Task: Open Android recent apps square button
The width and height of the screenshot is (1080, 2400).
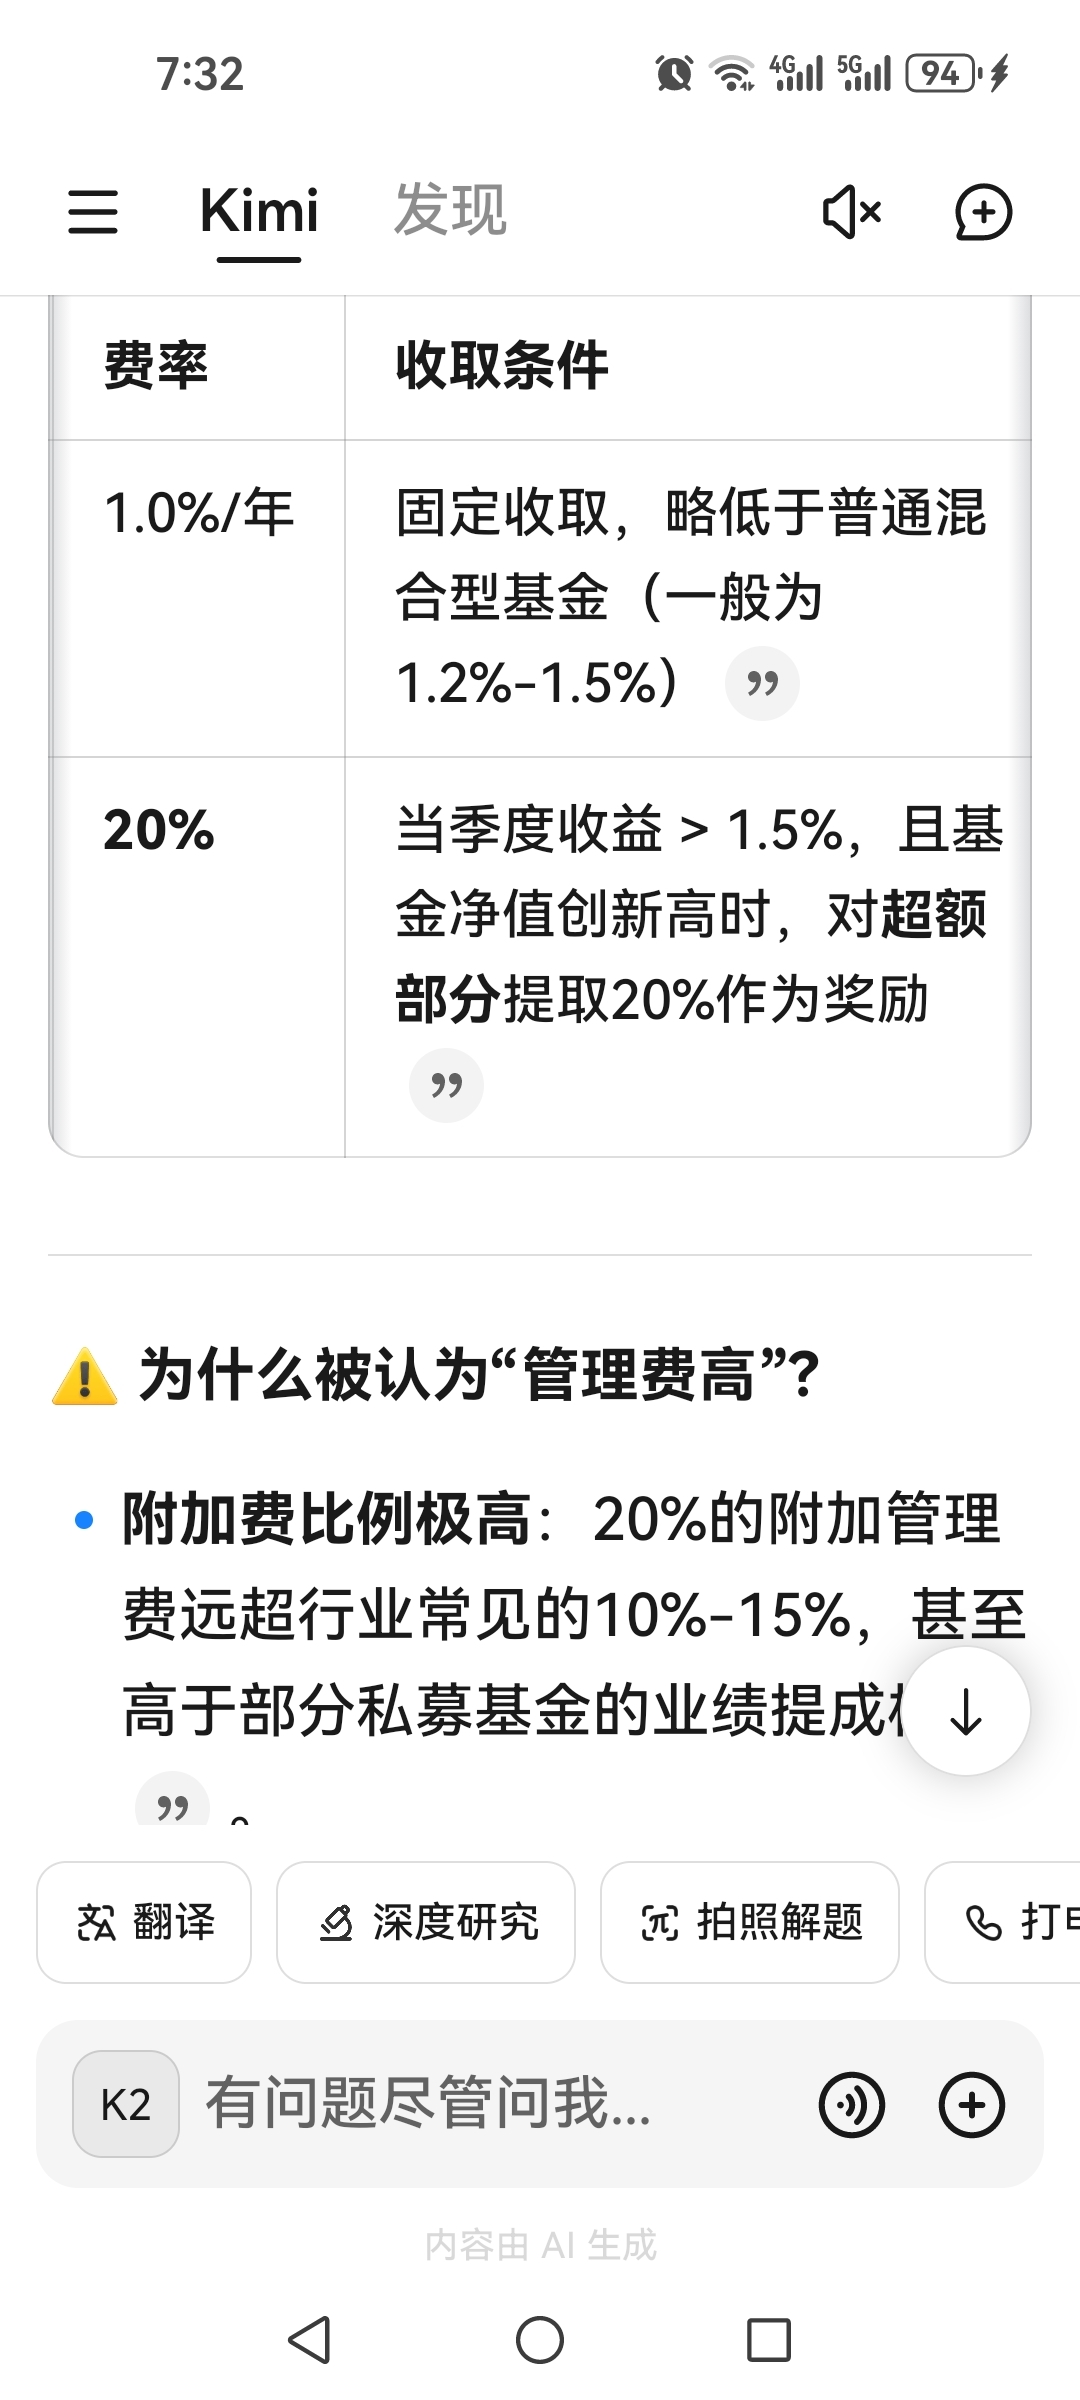Action: coord(769,2340)
